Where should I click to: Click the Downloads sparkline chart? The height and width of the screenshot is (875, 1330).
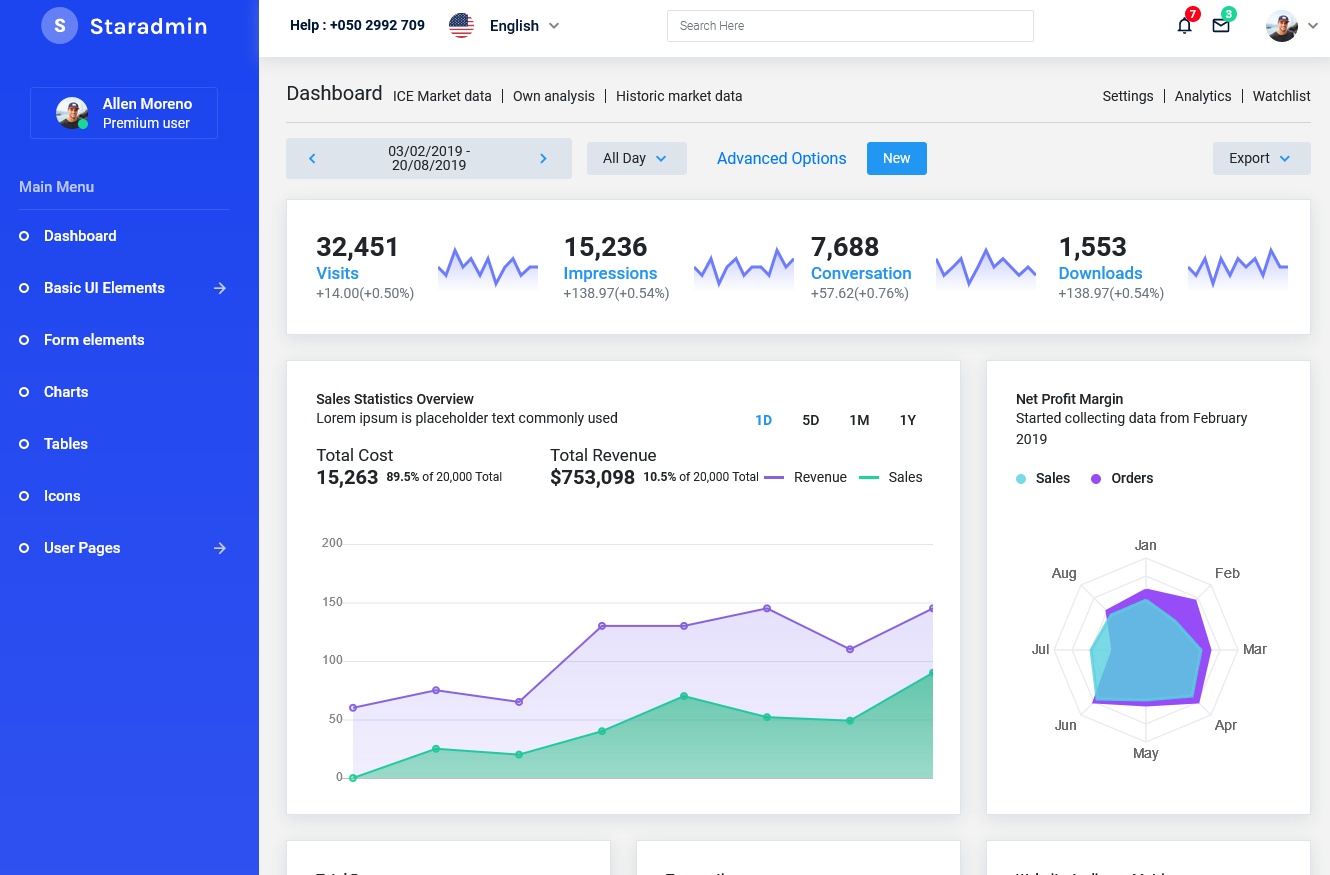pyautogui.click(x=1238, y=268)
